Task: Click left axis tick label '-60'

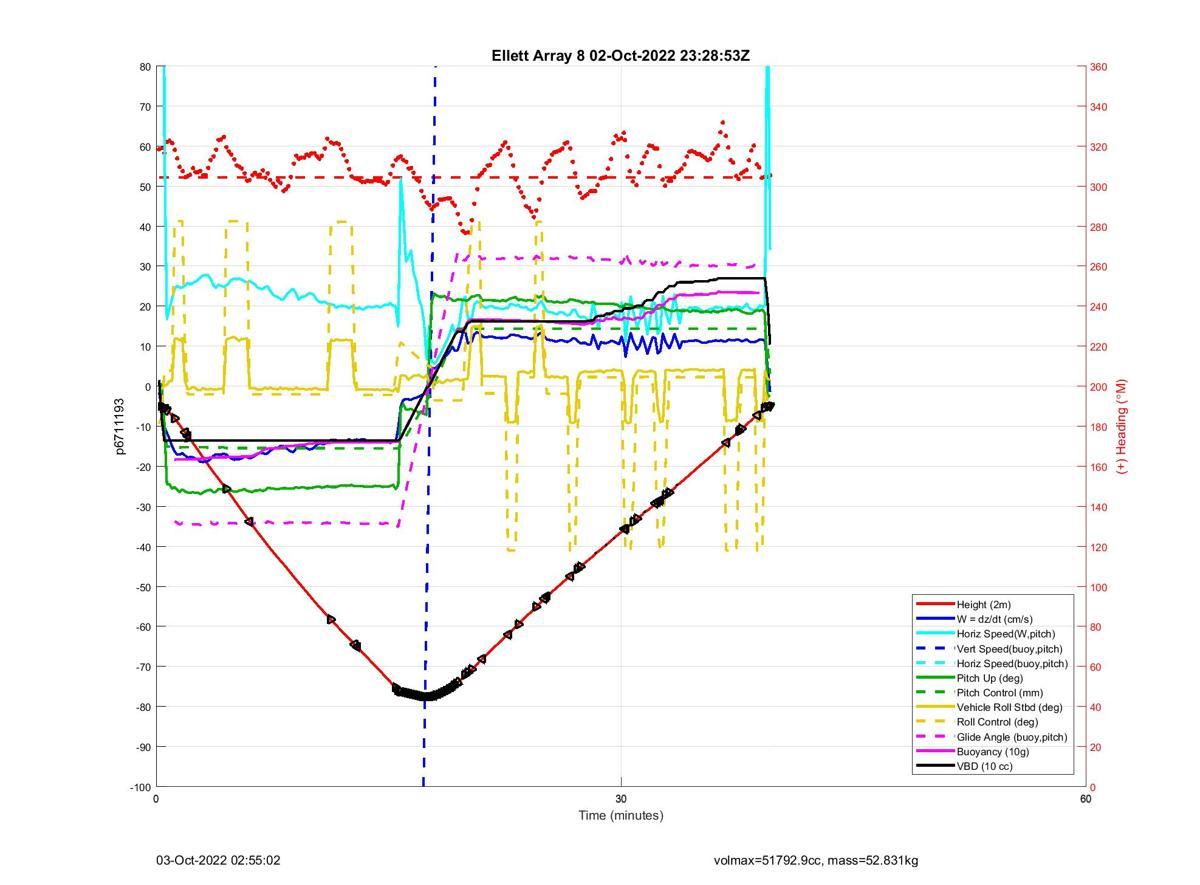Action: [x=142, y=627]
